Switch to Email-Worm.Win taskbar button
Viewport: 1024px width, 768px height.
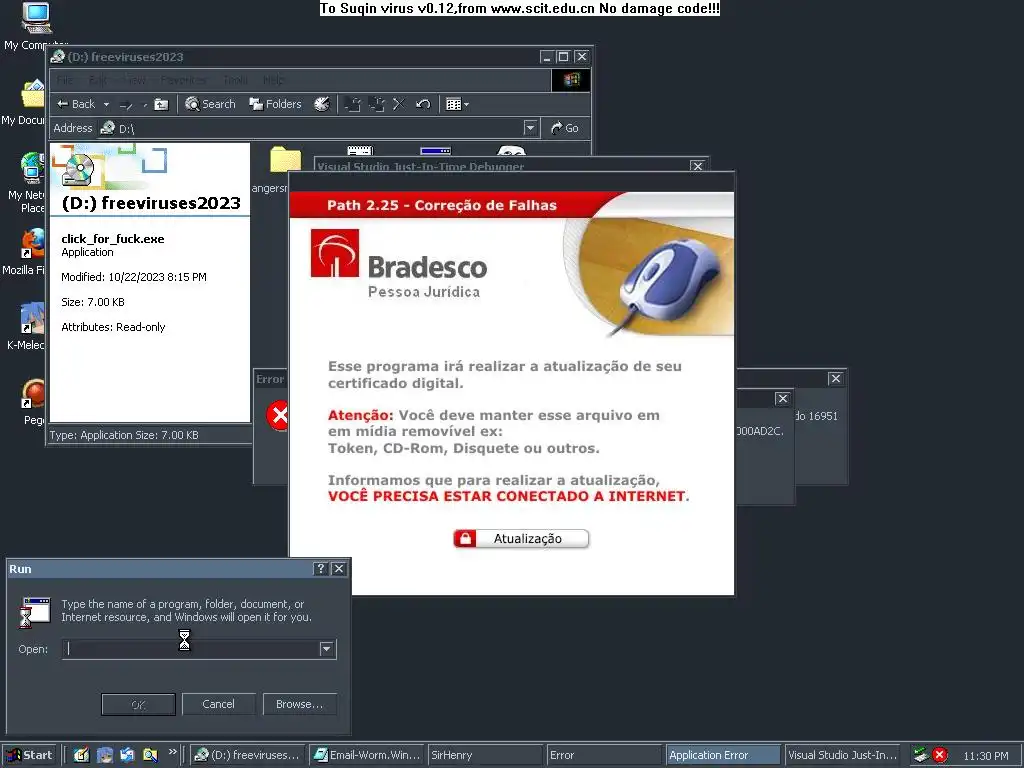click(366, 755)
